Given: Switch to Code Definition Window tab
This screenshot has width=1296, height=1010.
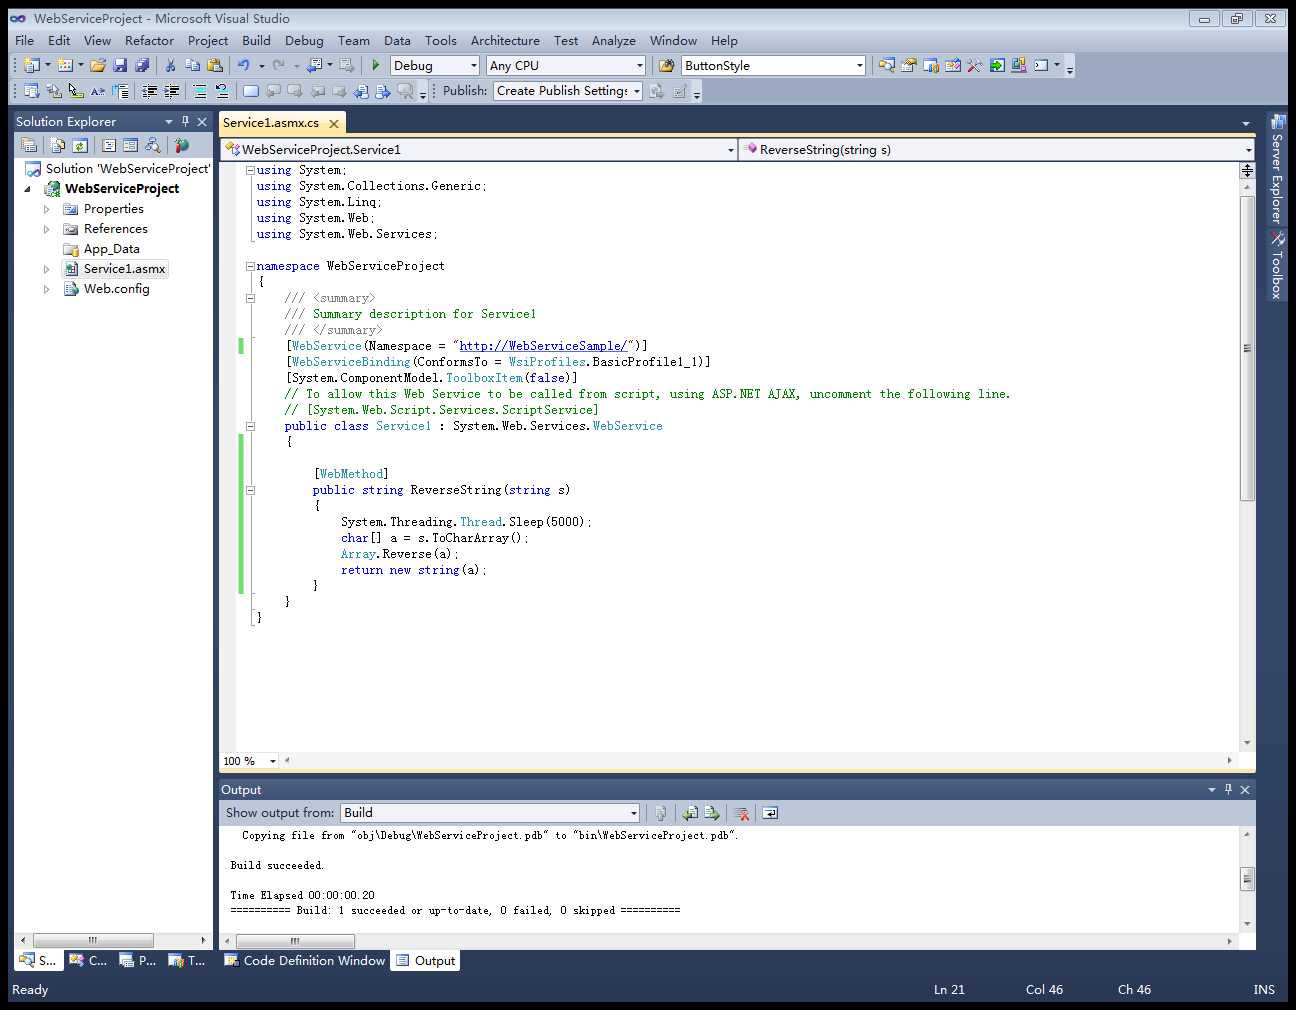Looking at the screenshot, I should [x=304, y=961].
